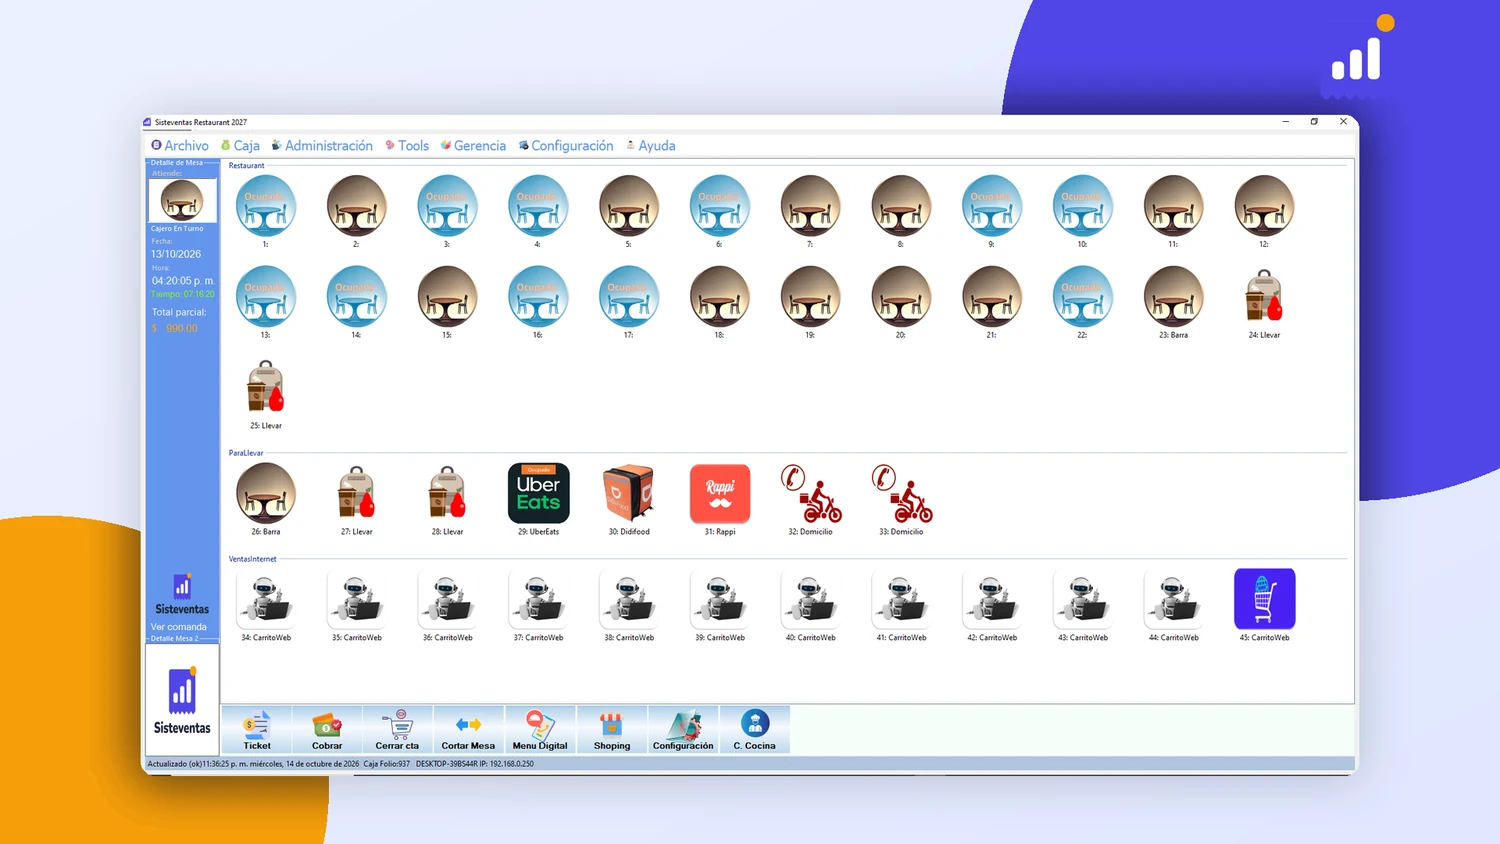
Task: Click the Cerrar cta button
Action: click(x=397, y=729)
